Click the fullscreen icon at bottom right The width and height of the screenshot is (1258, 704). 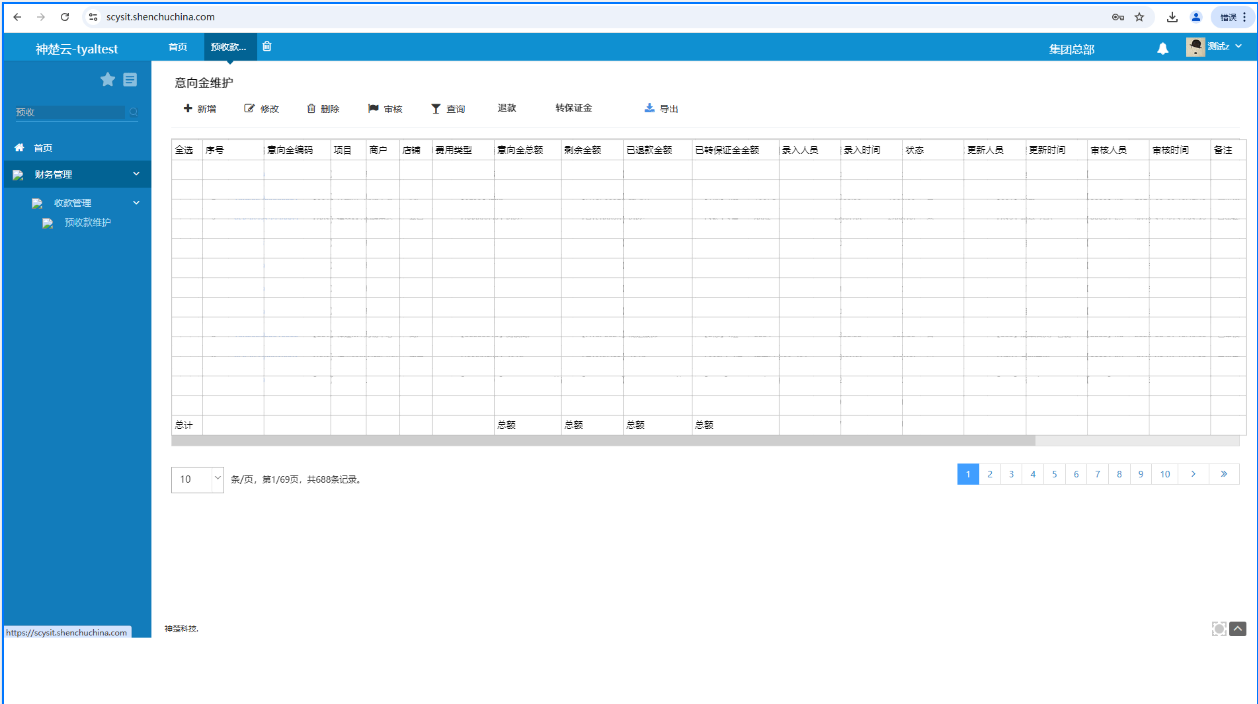point(1219,628)
